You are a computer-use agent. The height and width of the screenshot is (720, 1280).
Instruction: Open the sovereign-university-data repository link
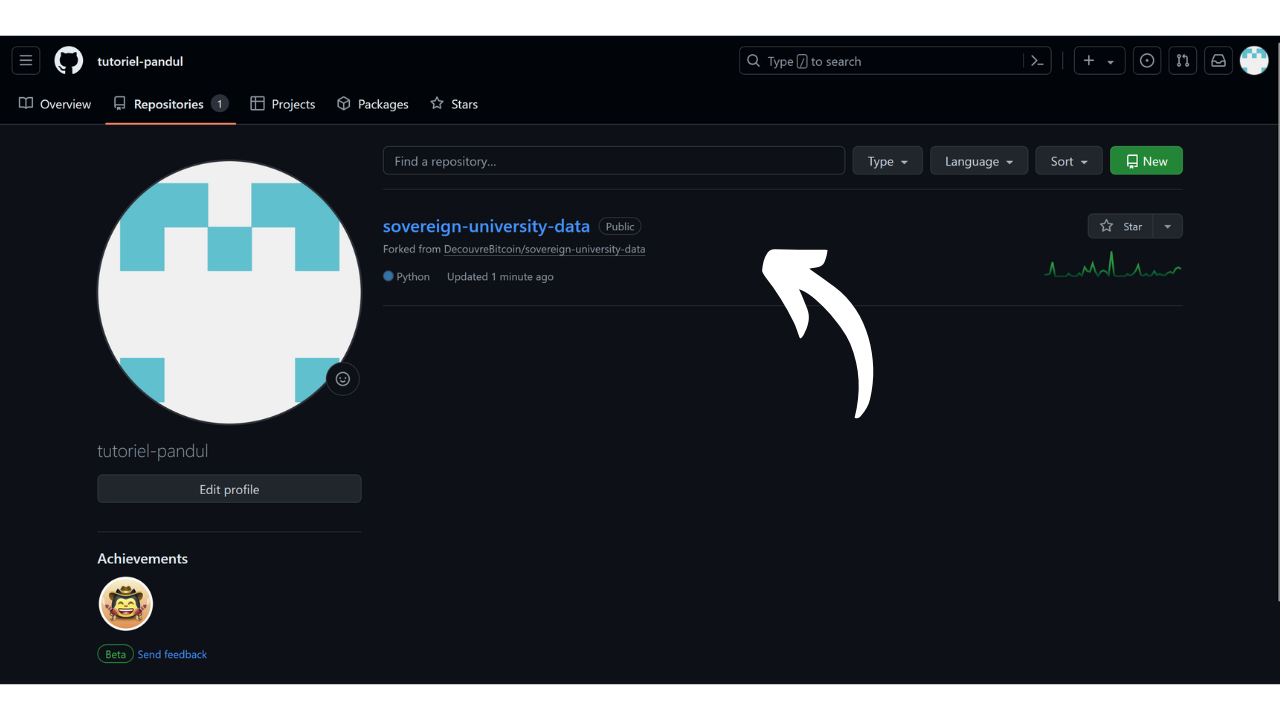(x=486, y=226)
